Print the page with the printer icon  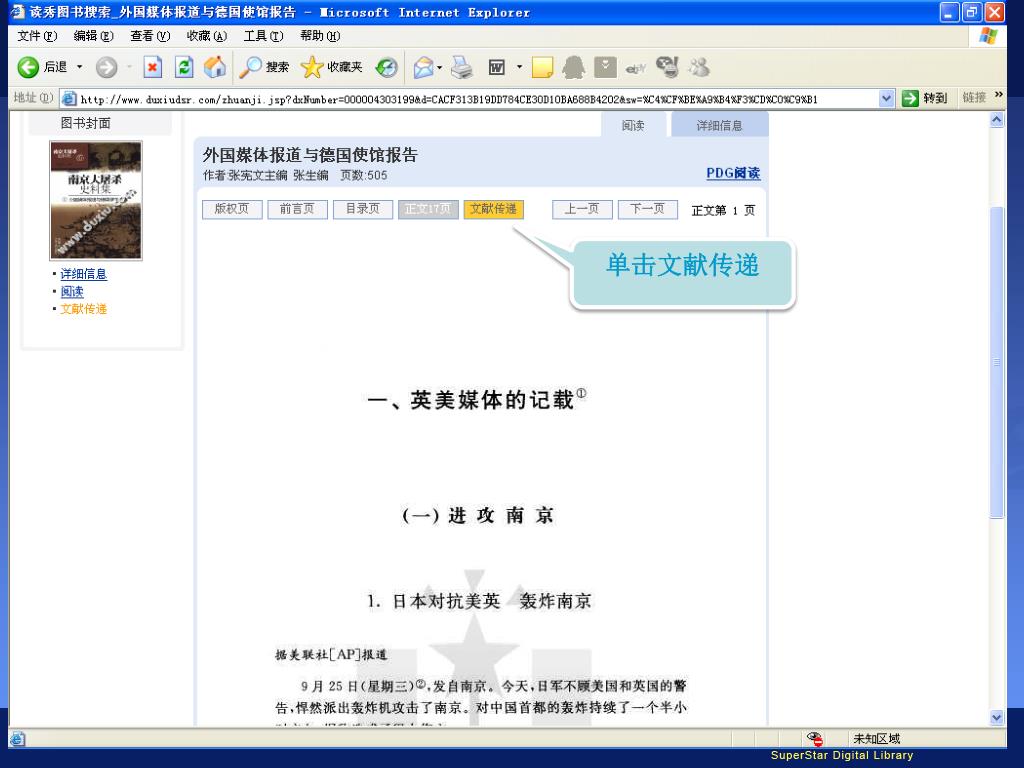[462, 67]
